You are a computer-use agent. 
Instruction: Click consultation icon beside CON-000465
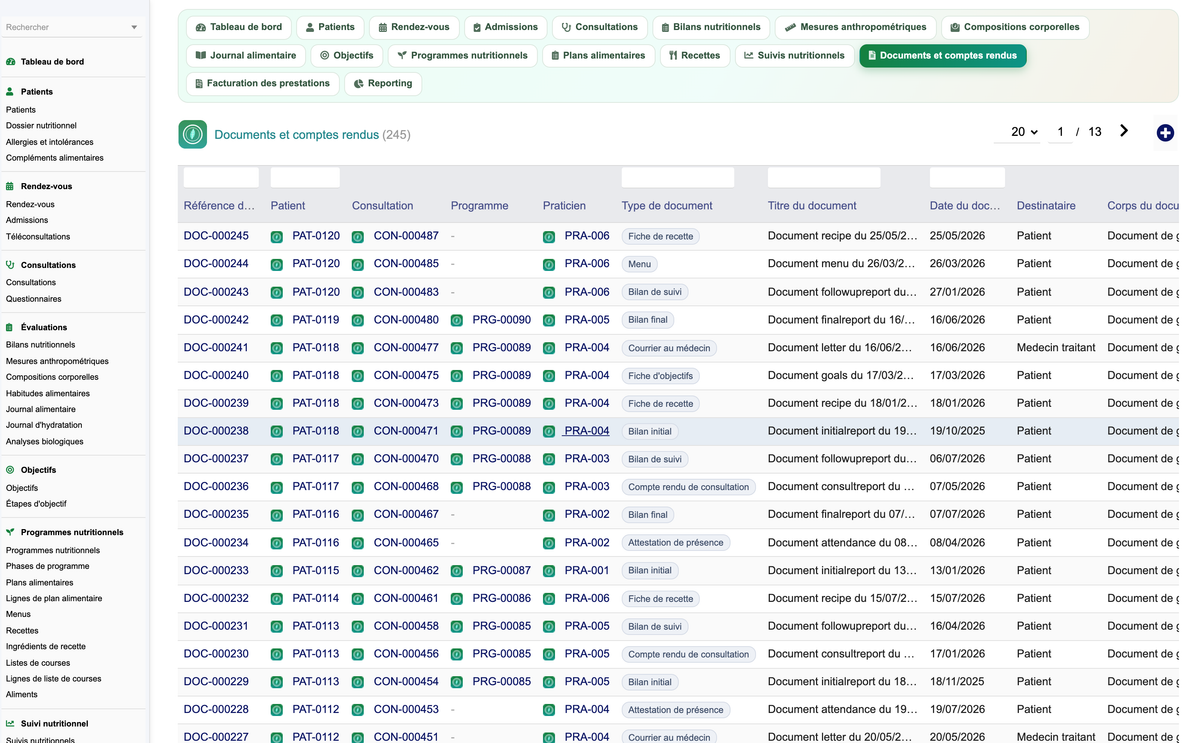[x=358, y=543]
